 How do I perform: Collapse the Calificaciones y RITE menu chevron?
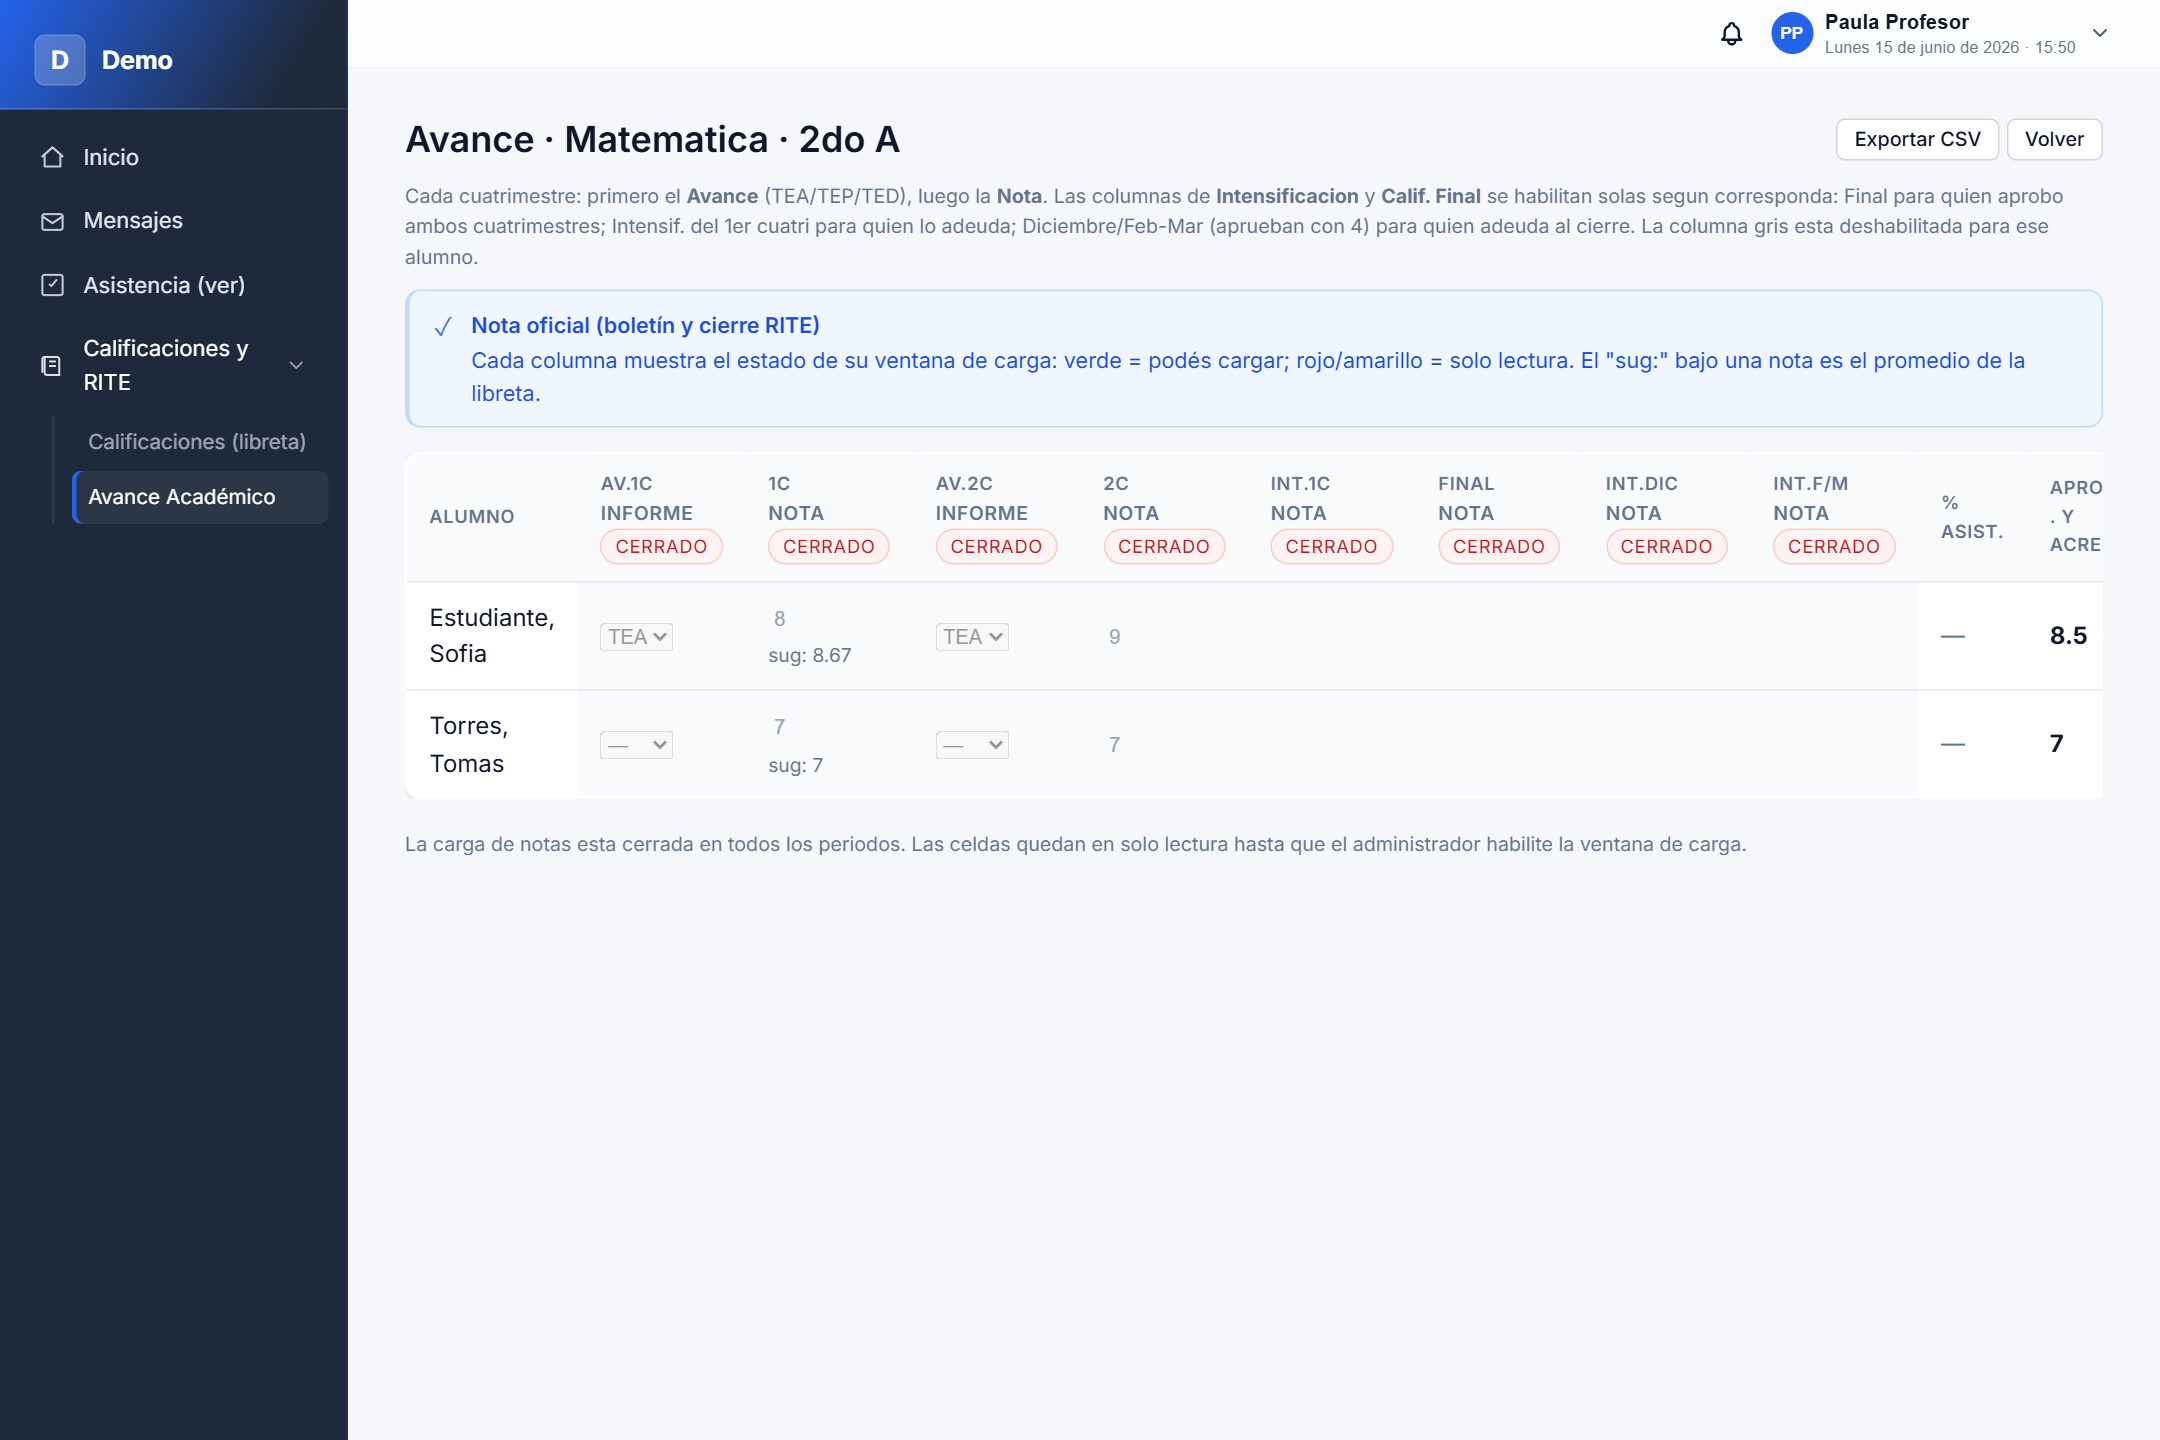click(296, 366)
